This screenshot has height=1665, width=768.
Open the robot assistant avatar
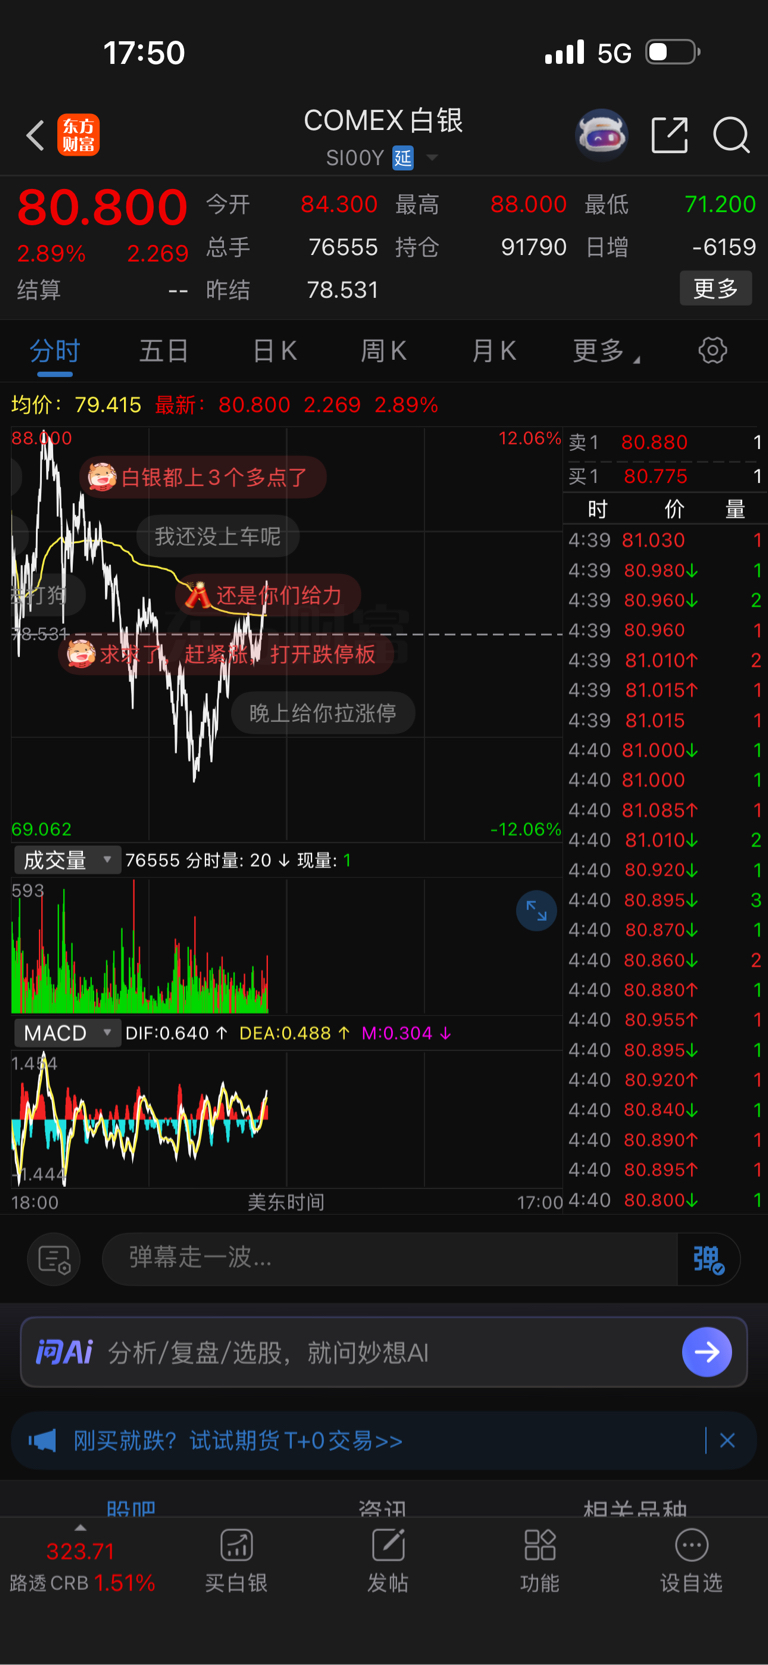[x=601, y=134]
